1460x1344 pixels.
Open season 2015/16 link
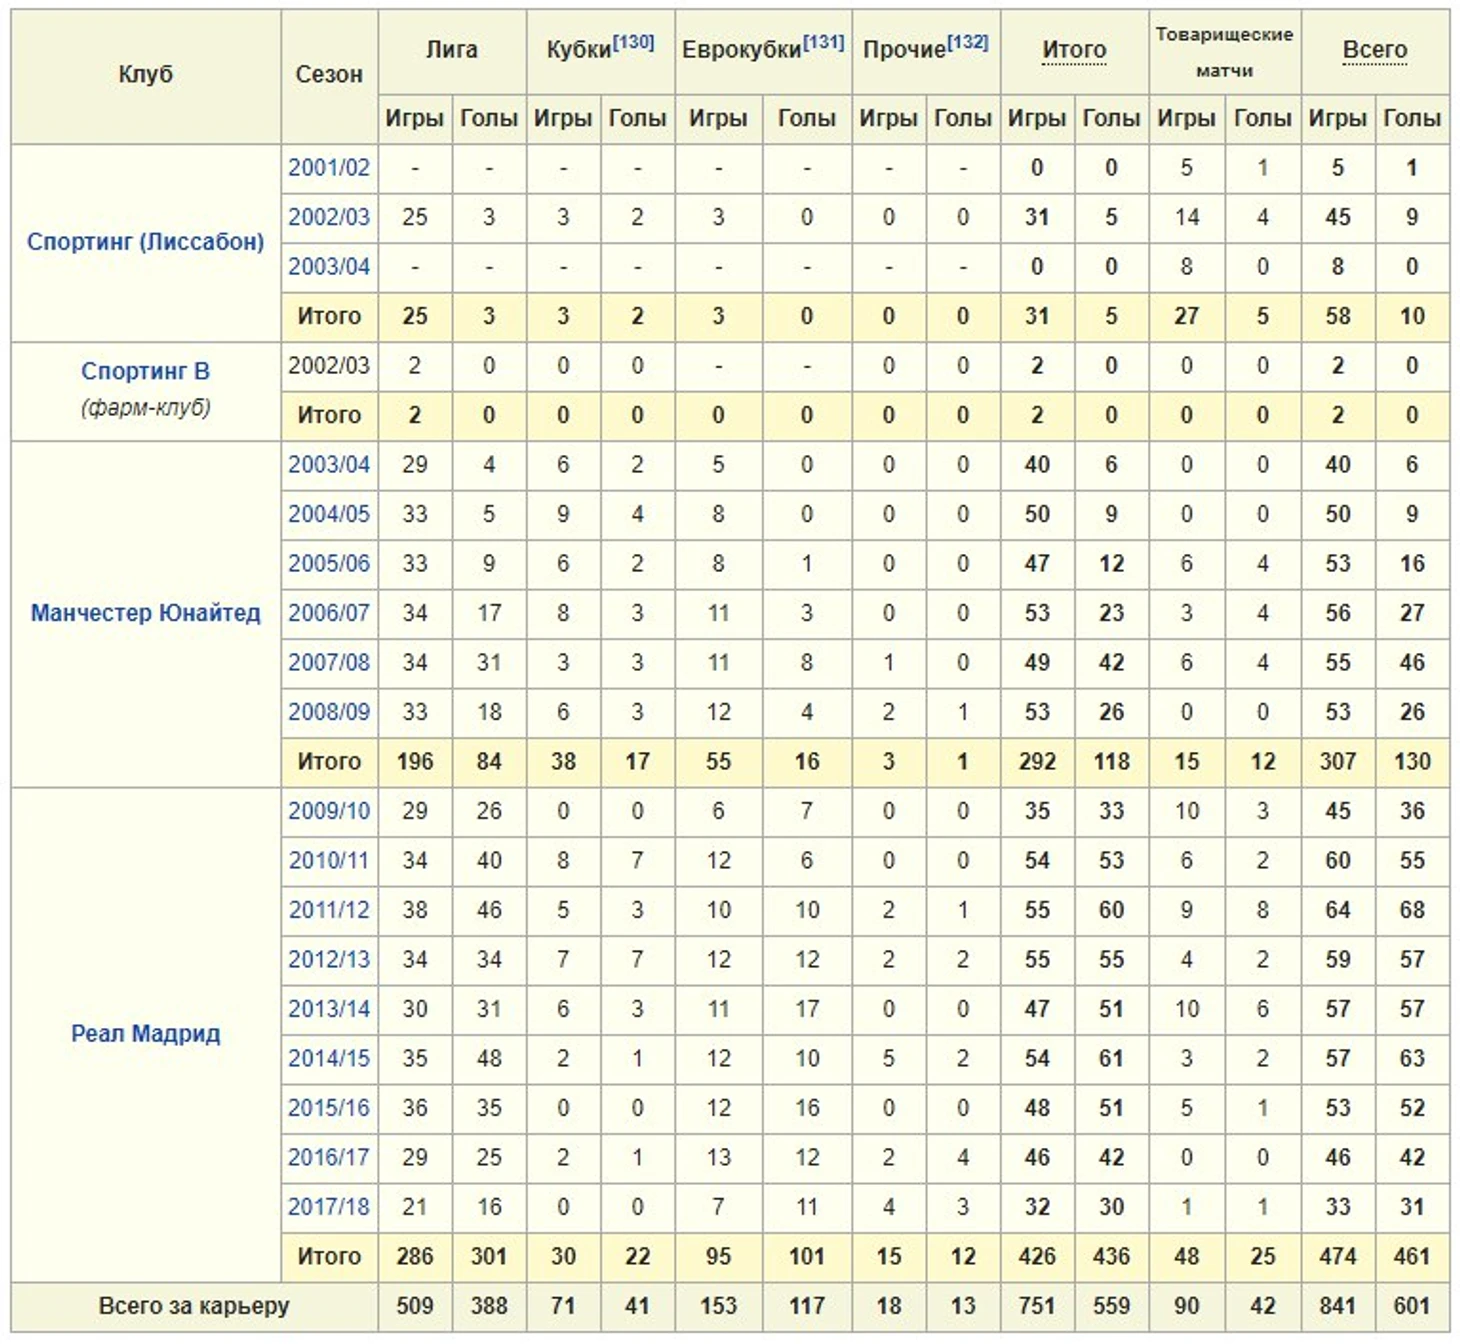(x=329, y=1108)
